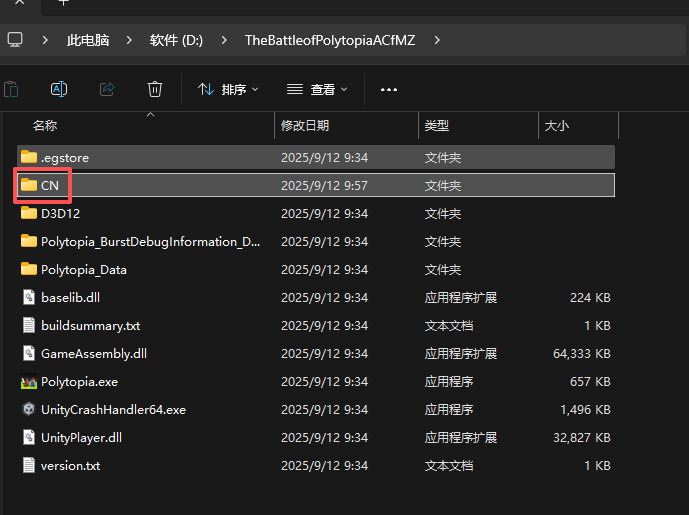Select the file name UnityCrashHandler64.exe

tap(113, 410)
